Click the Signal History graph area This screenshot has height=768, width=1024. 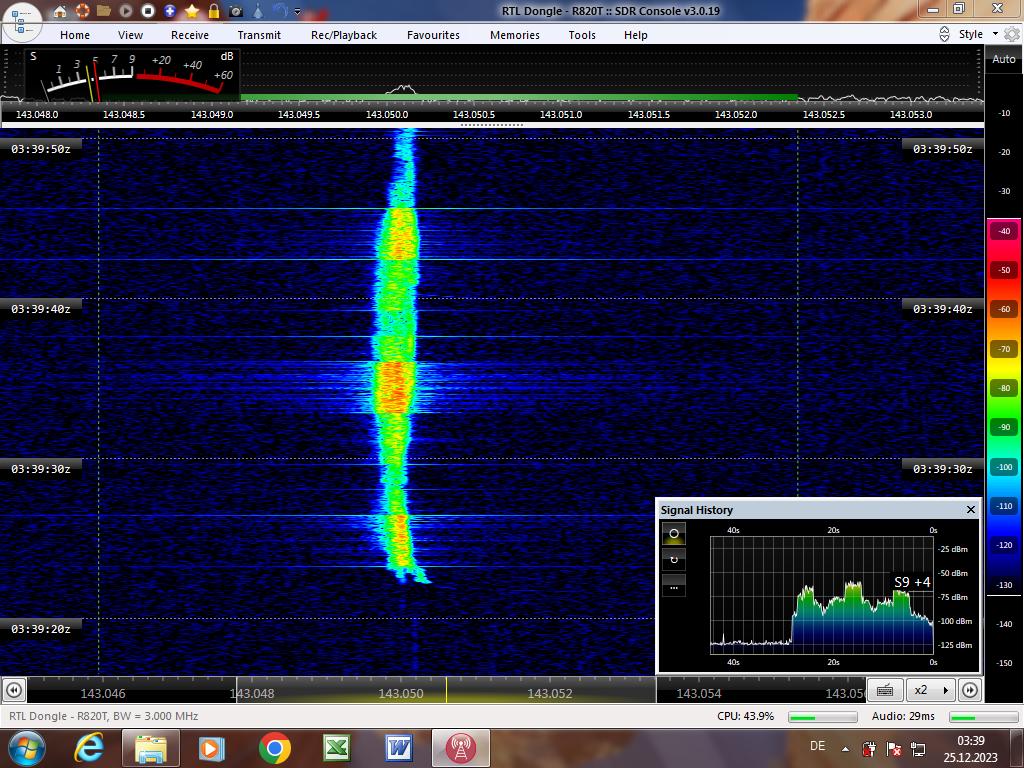pos(822,595)
